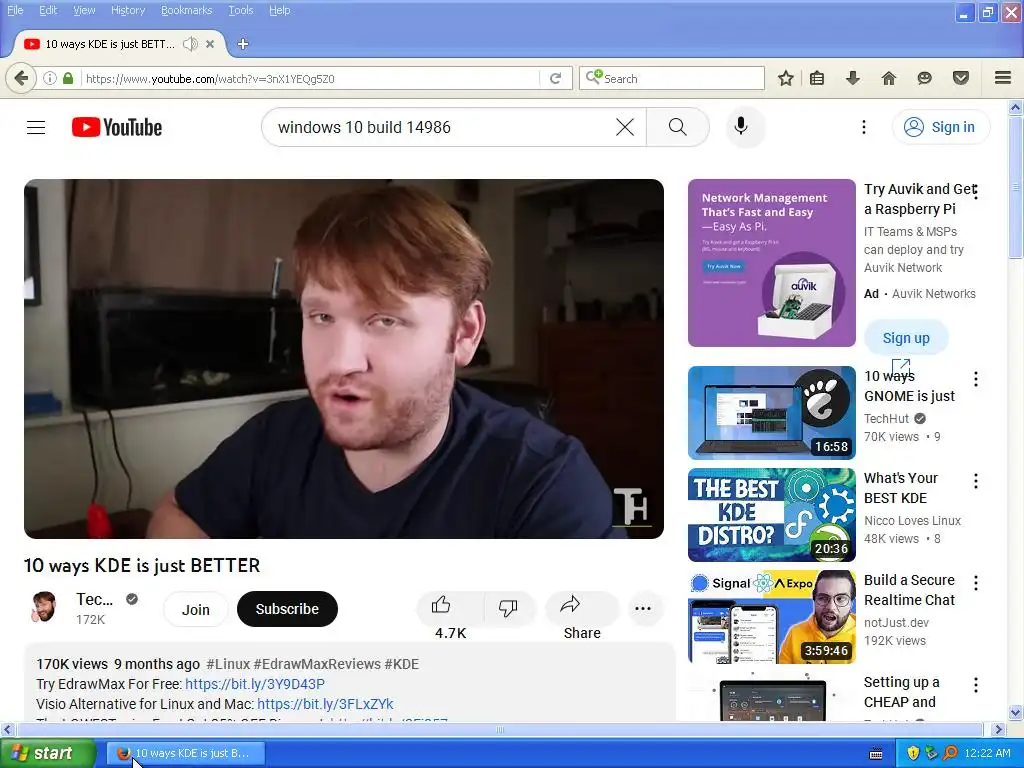This screenshot has height=768, width=1024.
Task: Open TechHut channel avatar
Action: click(44, 608)
